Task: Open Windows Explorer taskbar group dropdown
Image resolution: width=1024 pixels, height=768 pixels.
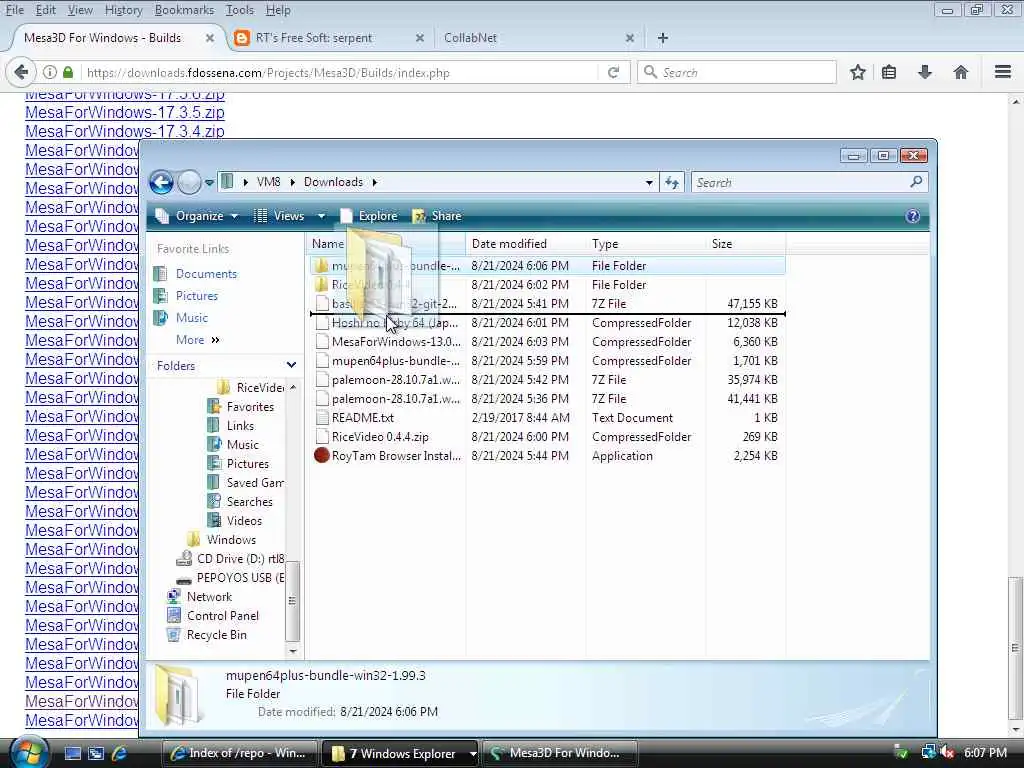Action: pos(472,754)
